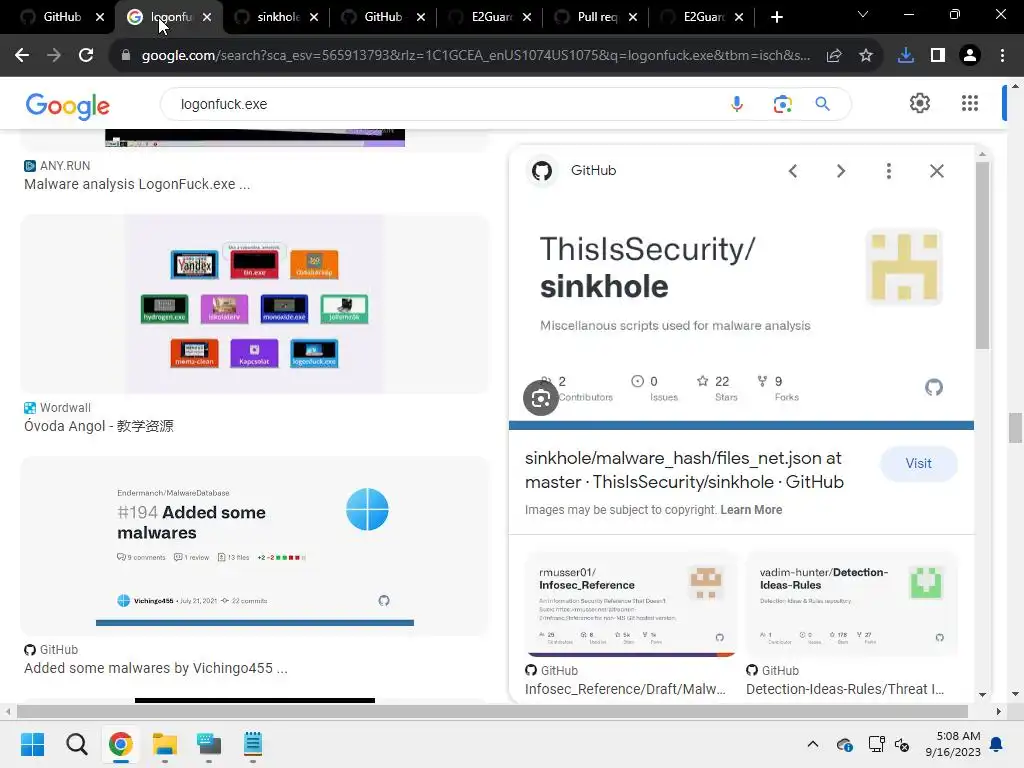The width and height of the screenshot is (1024, 768).
Task: Open Malware analysis LogonFuck.exe result
Action: tap(137, 184)
